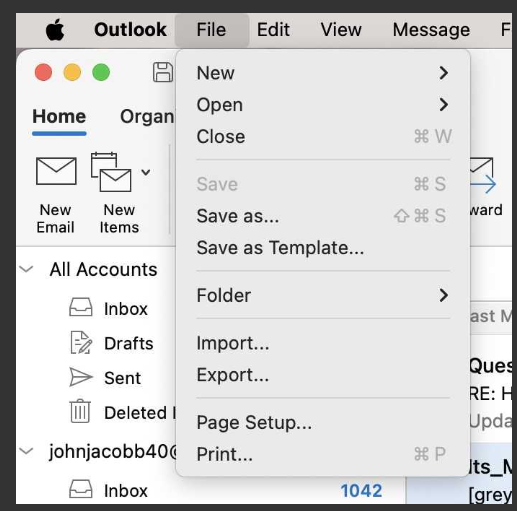Click the Save floppy disk icon

click(163, 72)
